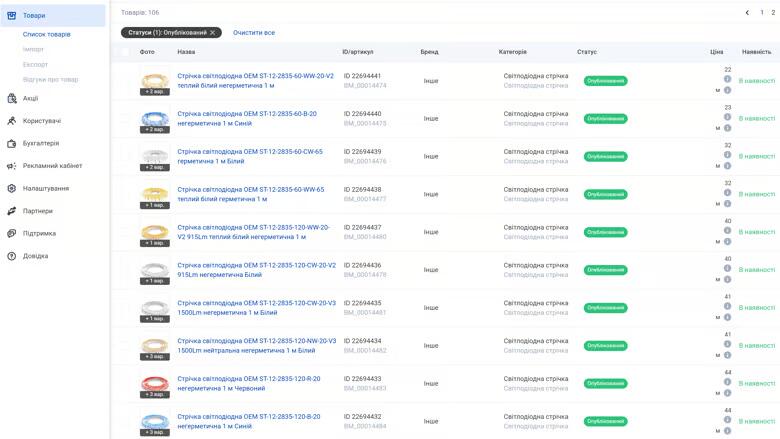Click the Бухгалтерія wallet icon

[x=12, y=143]
